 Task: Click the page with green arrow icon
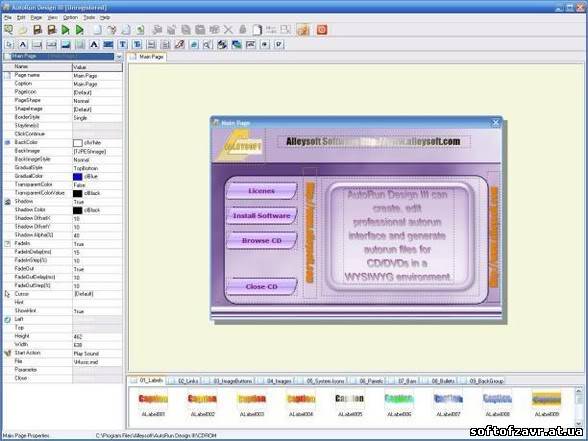pos(140,30)
